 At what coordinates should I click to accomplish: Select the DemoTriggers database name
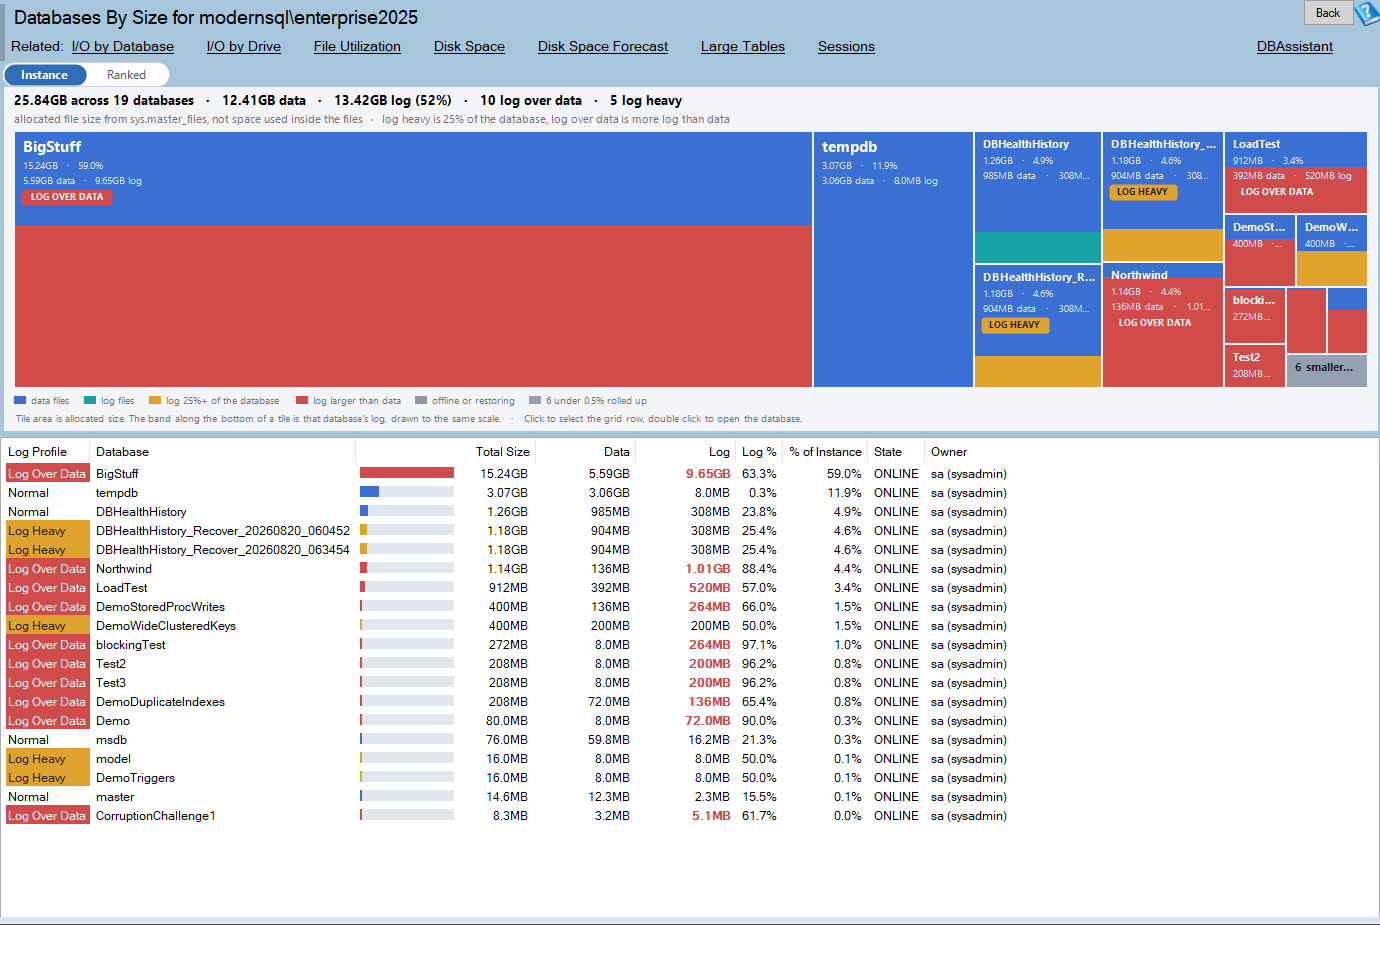135,778
